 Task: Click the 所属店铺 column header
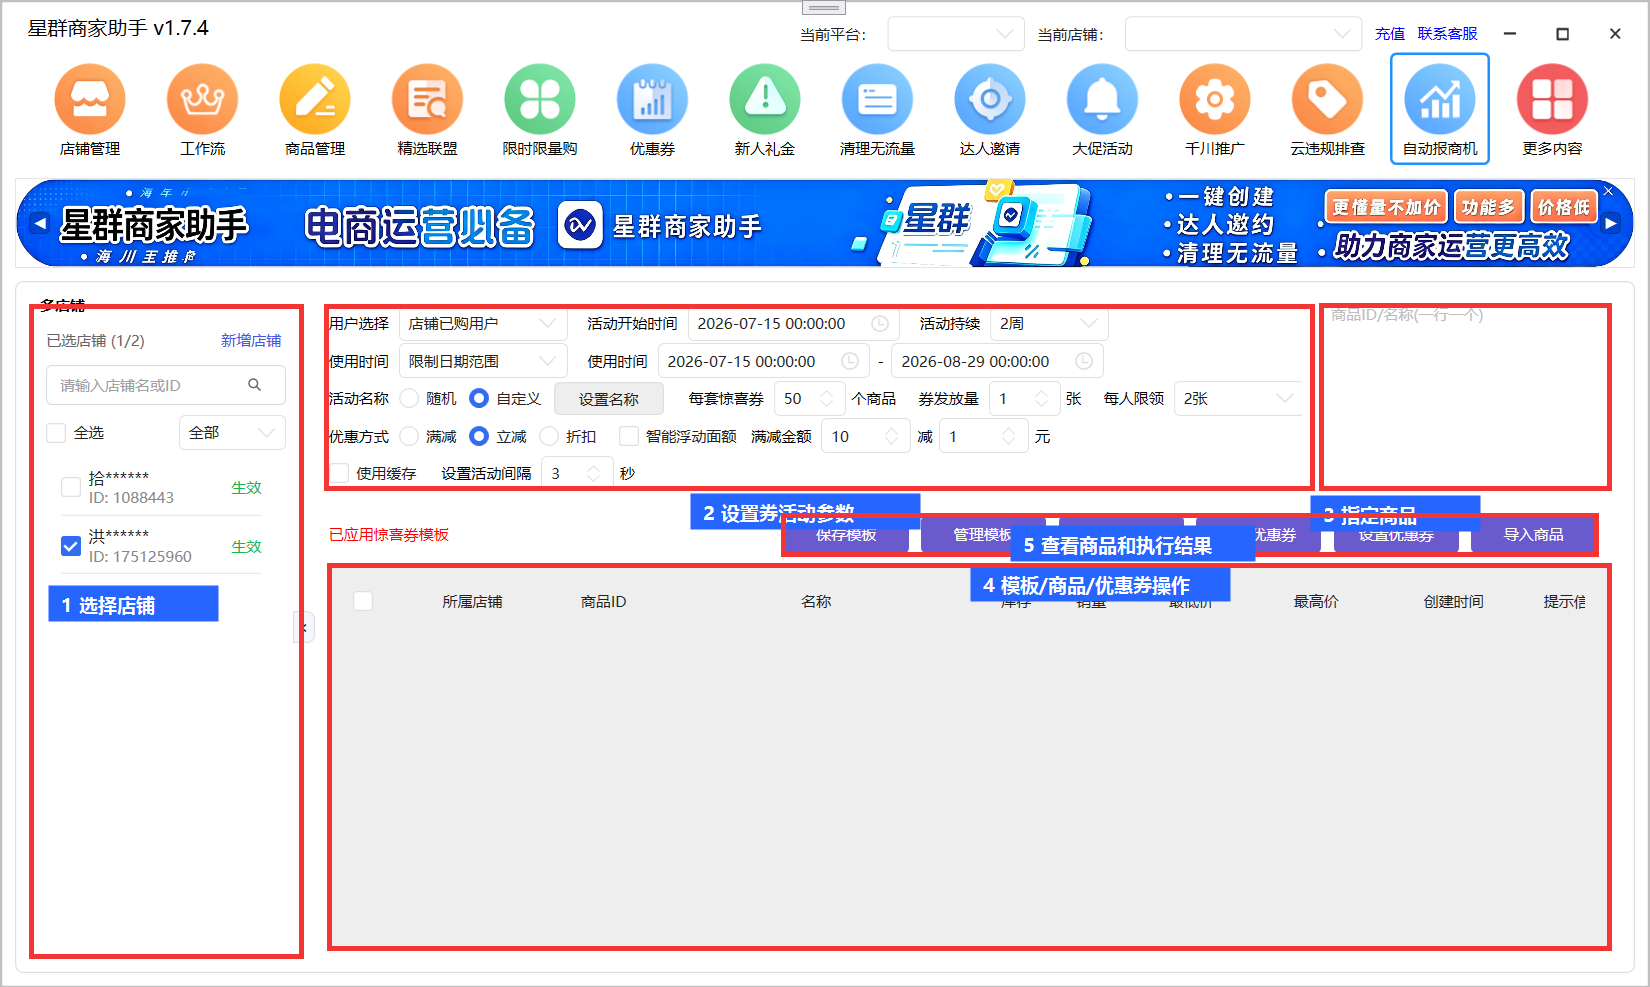pos(473,602)
